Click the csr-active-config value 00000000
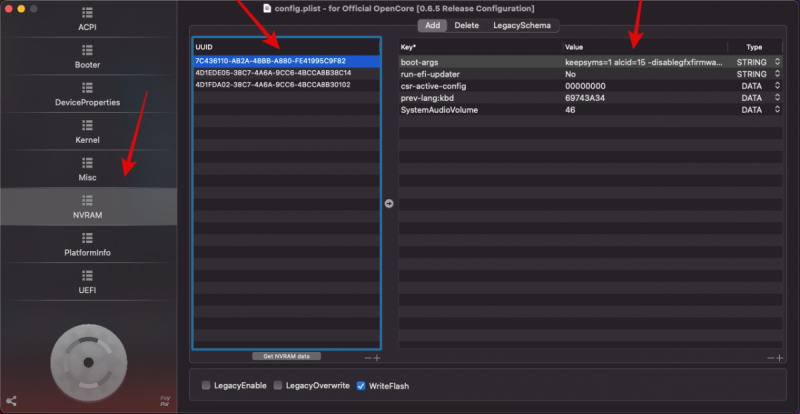Screen dimensions: 800x414 645,86
